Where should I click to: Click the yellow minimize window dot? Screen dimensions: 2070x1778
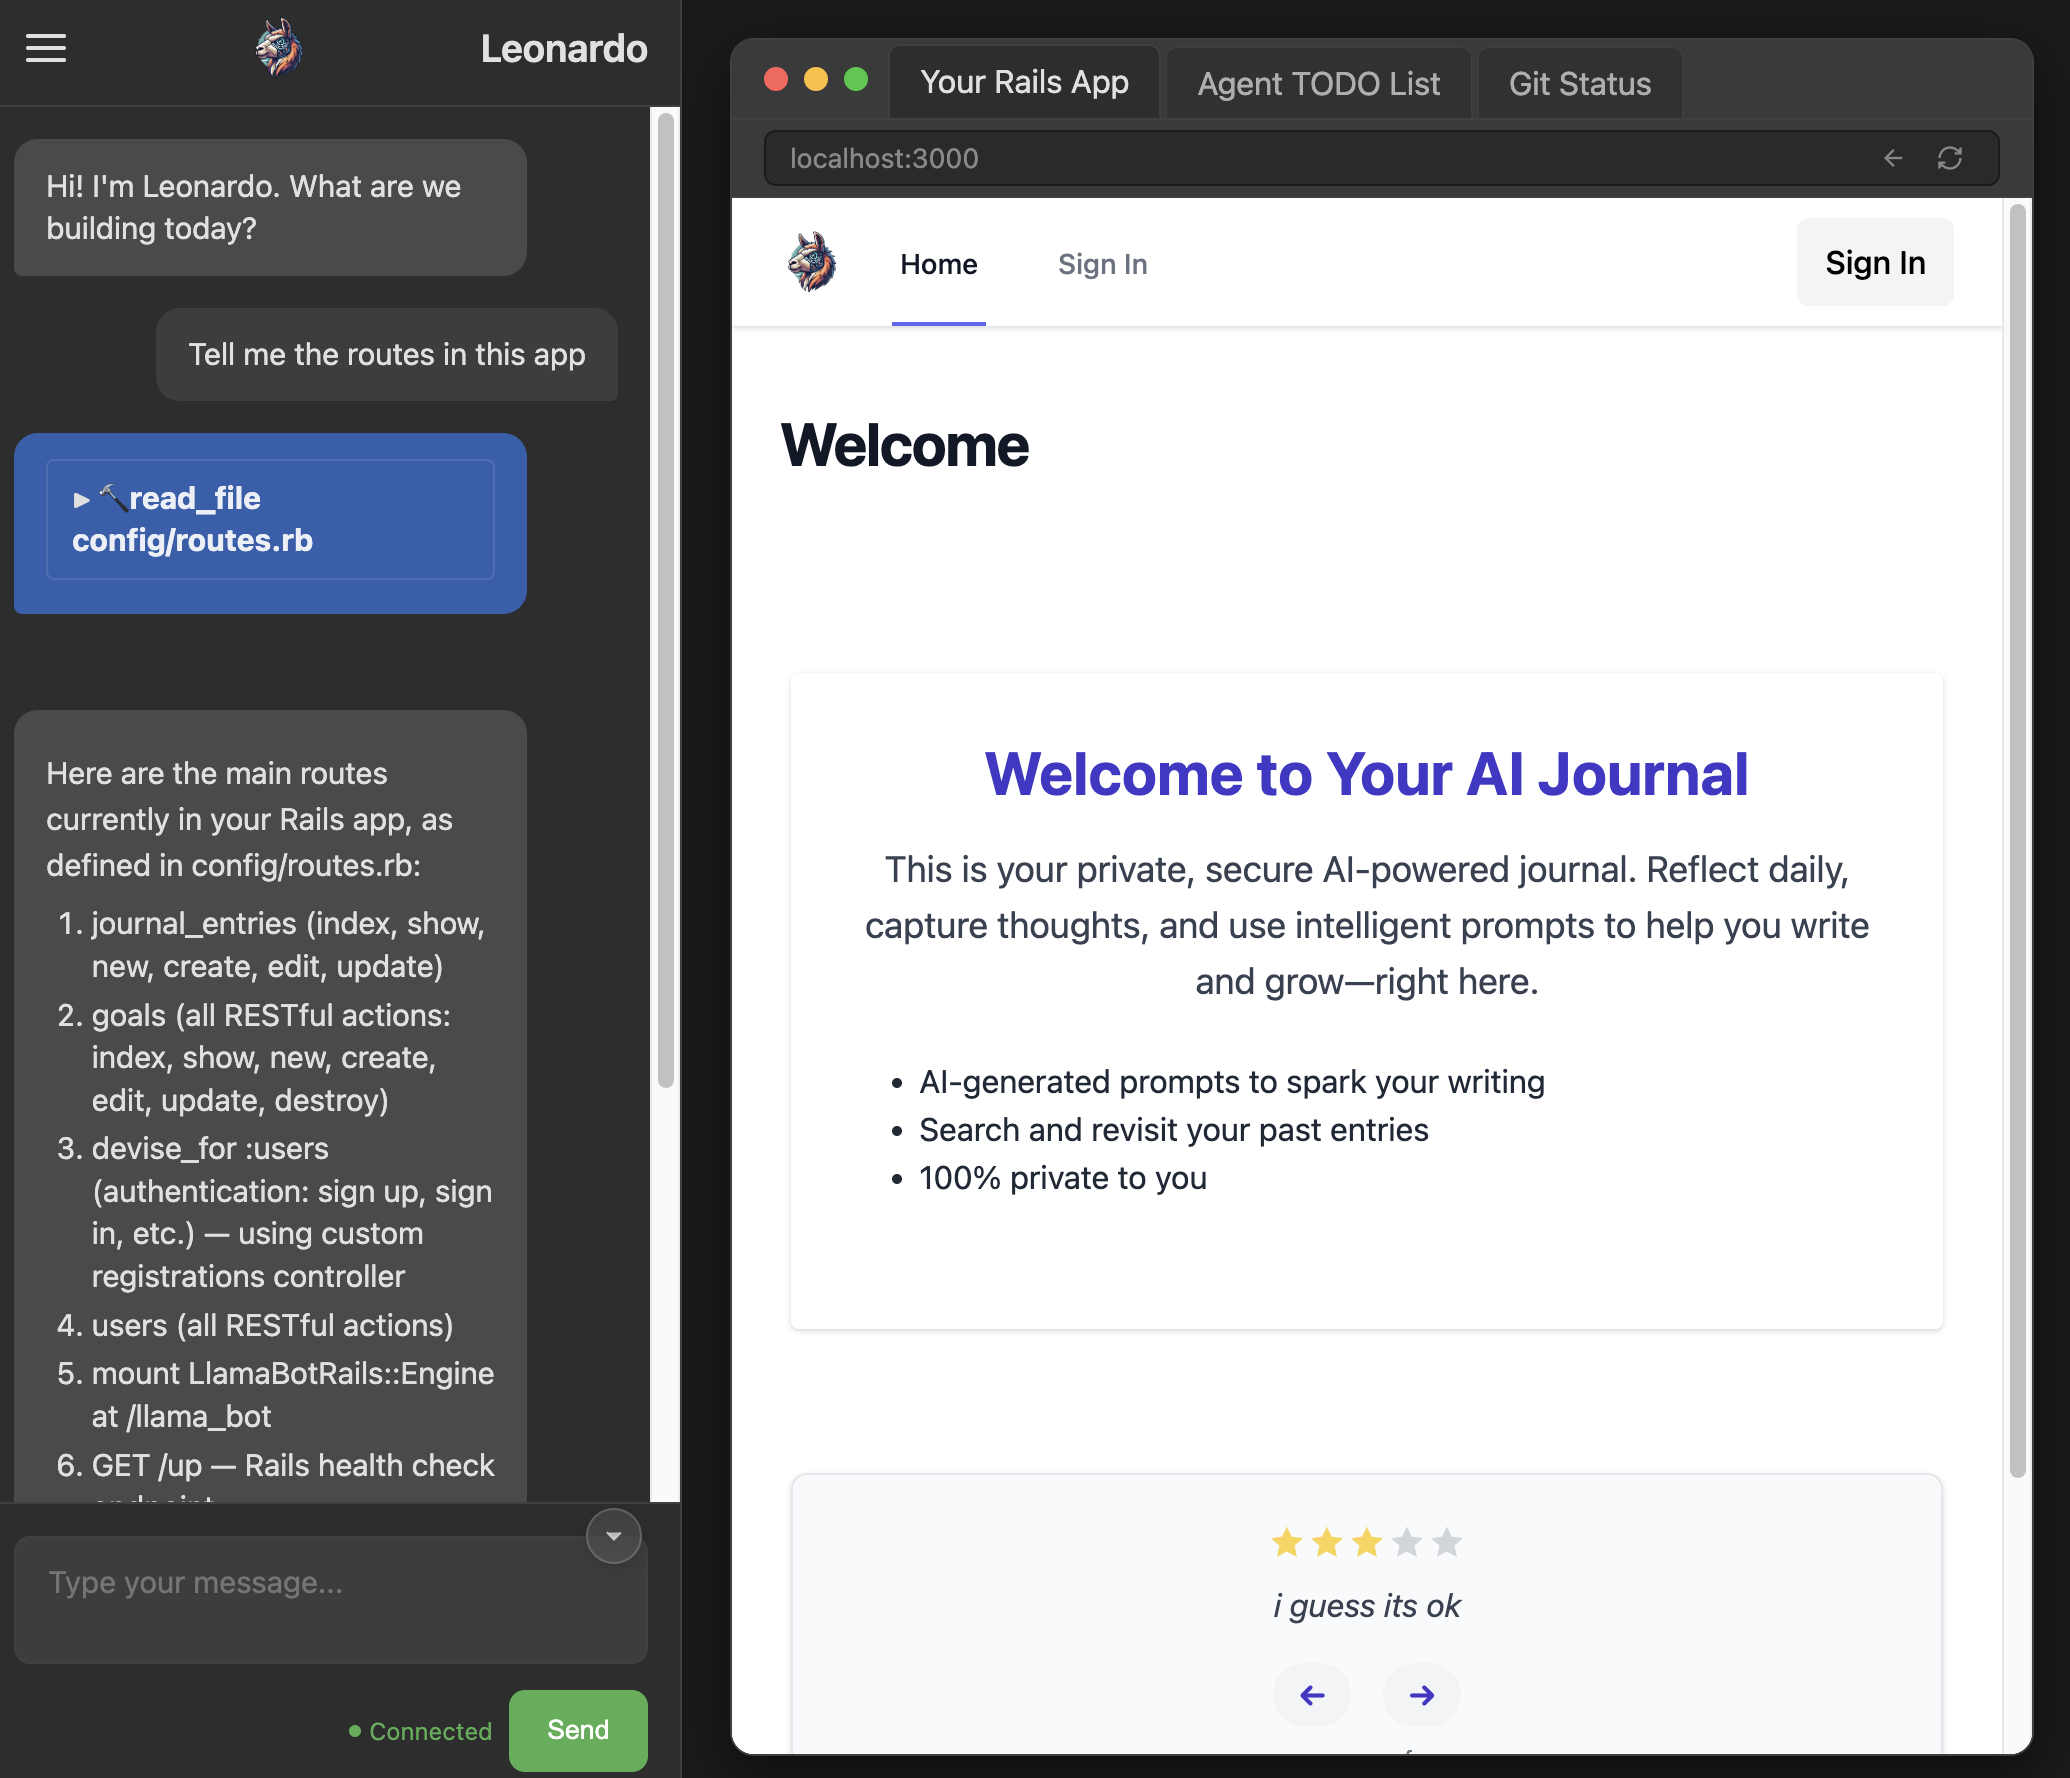click(816, 79)
